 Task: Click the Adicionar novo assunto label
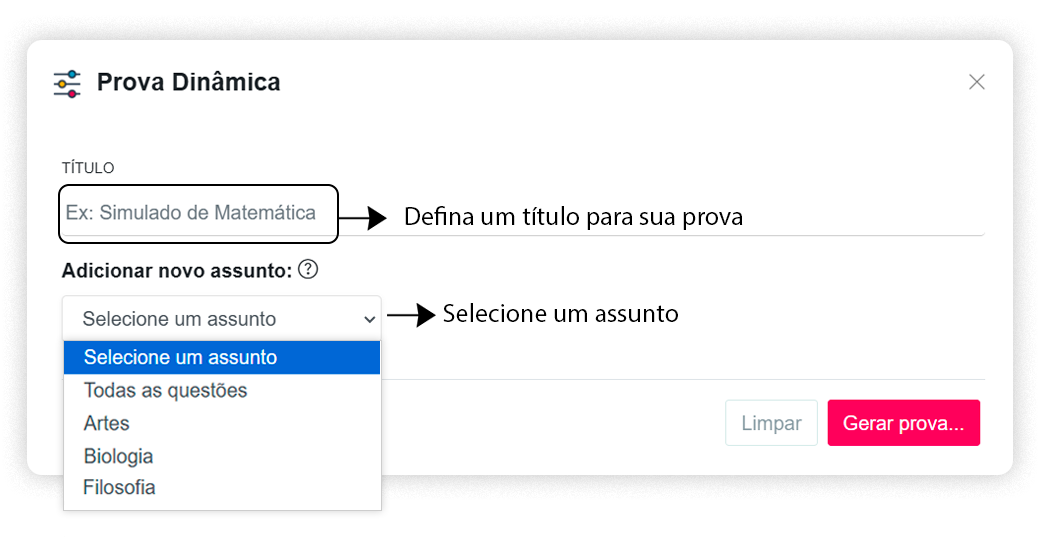[x=176, y=270]
